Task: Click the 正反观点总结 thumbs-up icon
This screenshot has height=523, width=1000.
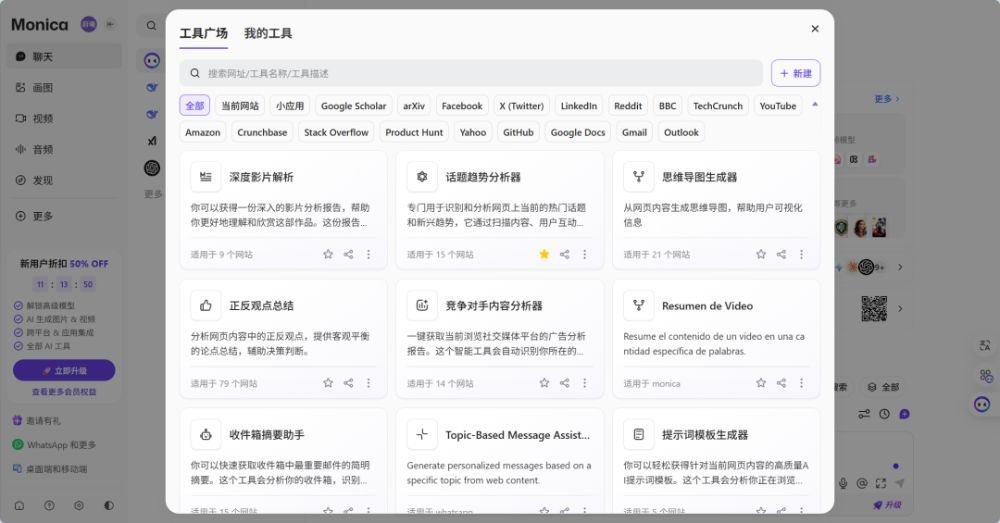Action: tap(205, 306)
